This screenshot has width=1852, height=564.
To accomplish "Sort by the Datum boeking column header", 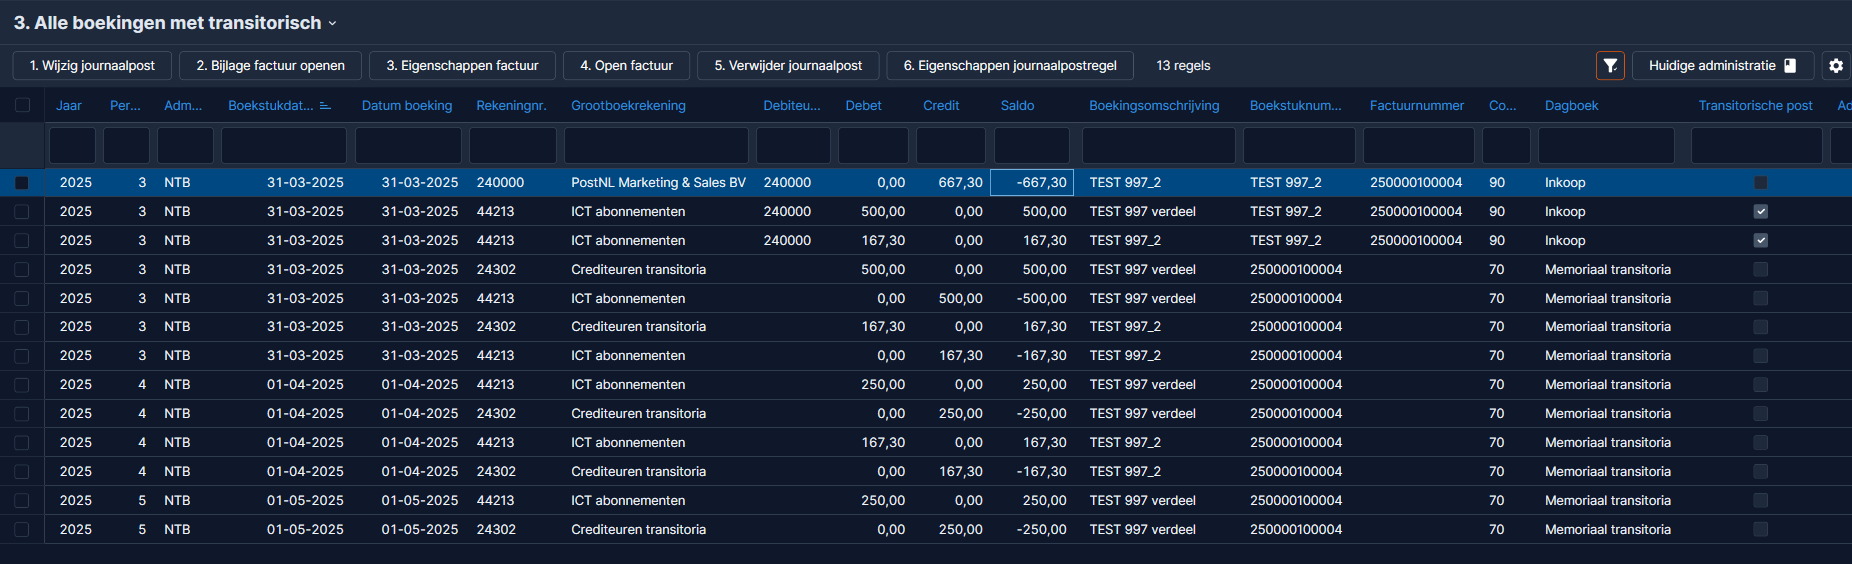I will coord(407,106).
